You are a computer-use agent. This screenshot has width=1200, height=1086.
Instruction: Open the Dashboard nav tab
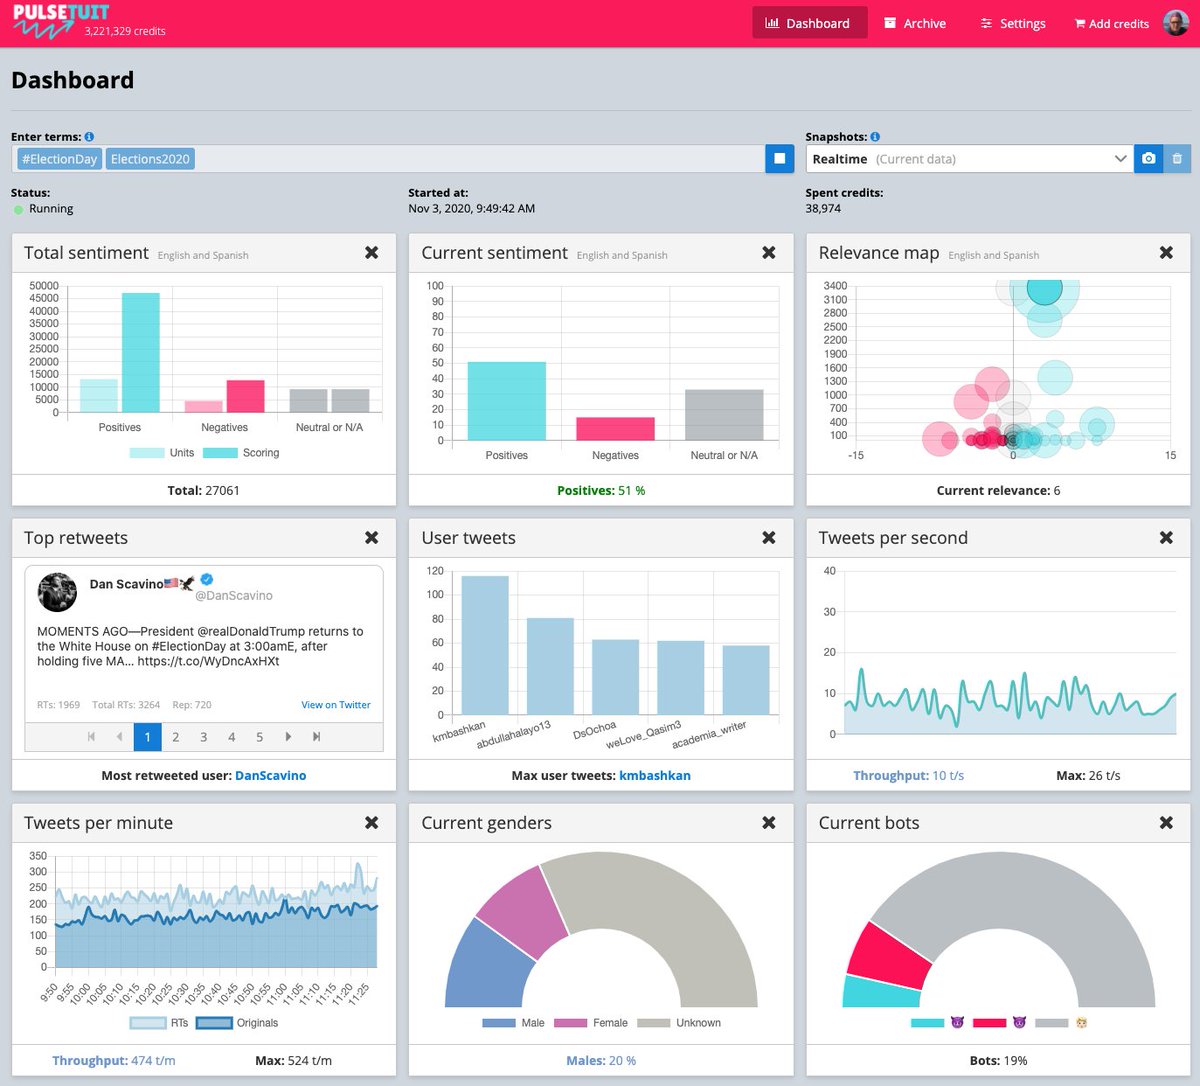pos(808,23)
